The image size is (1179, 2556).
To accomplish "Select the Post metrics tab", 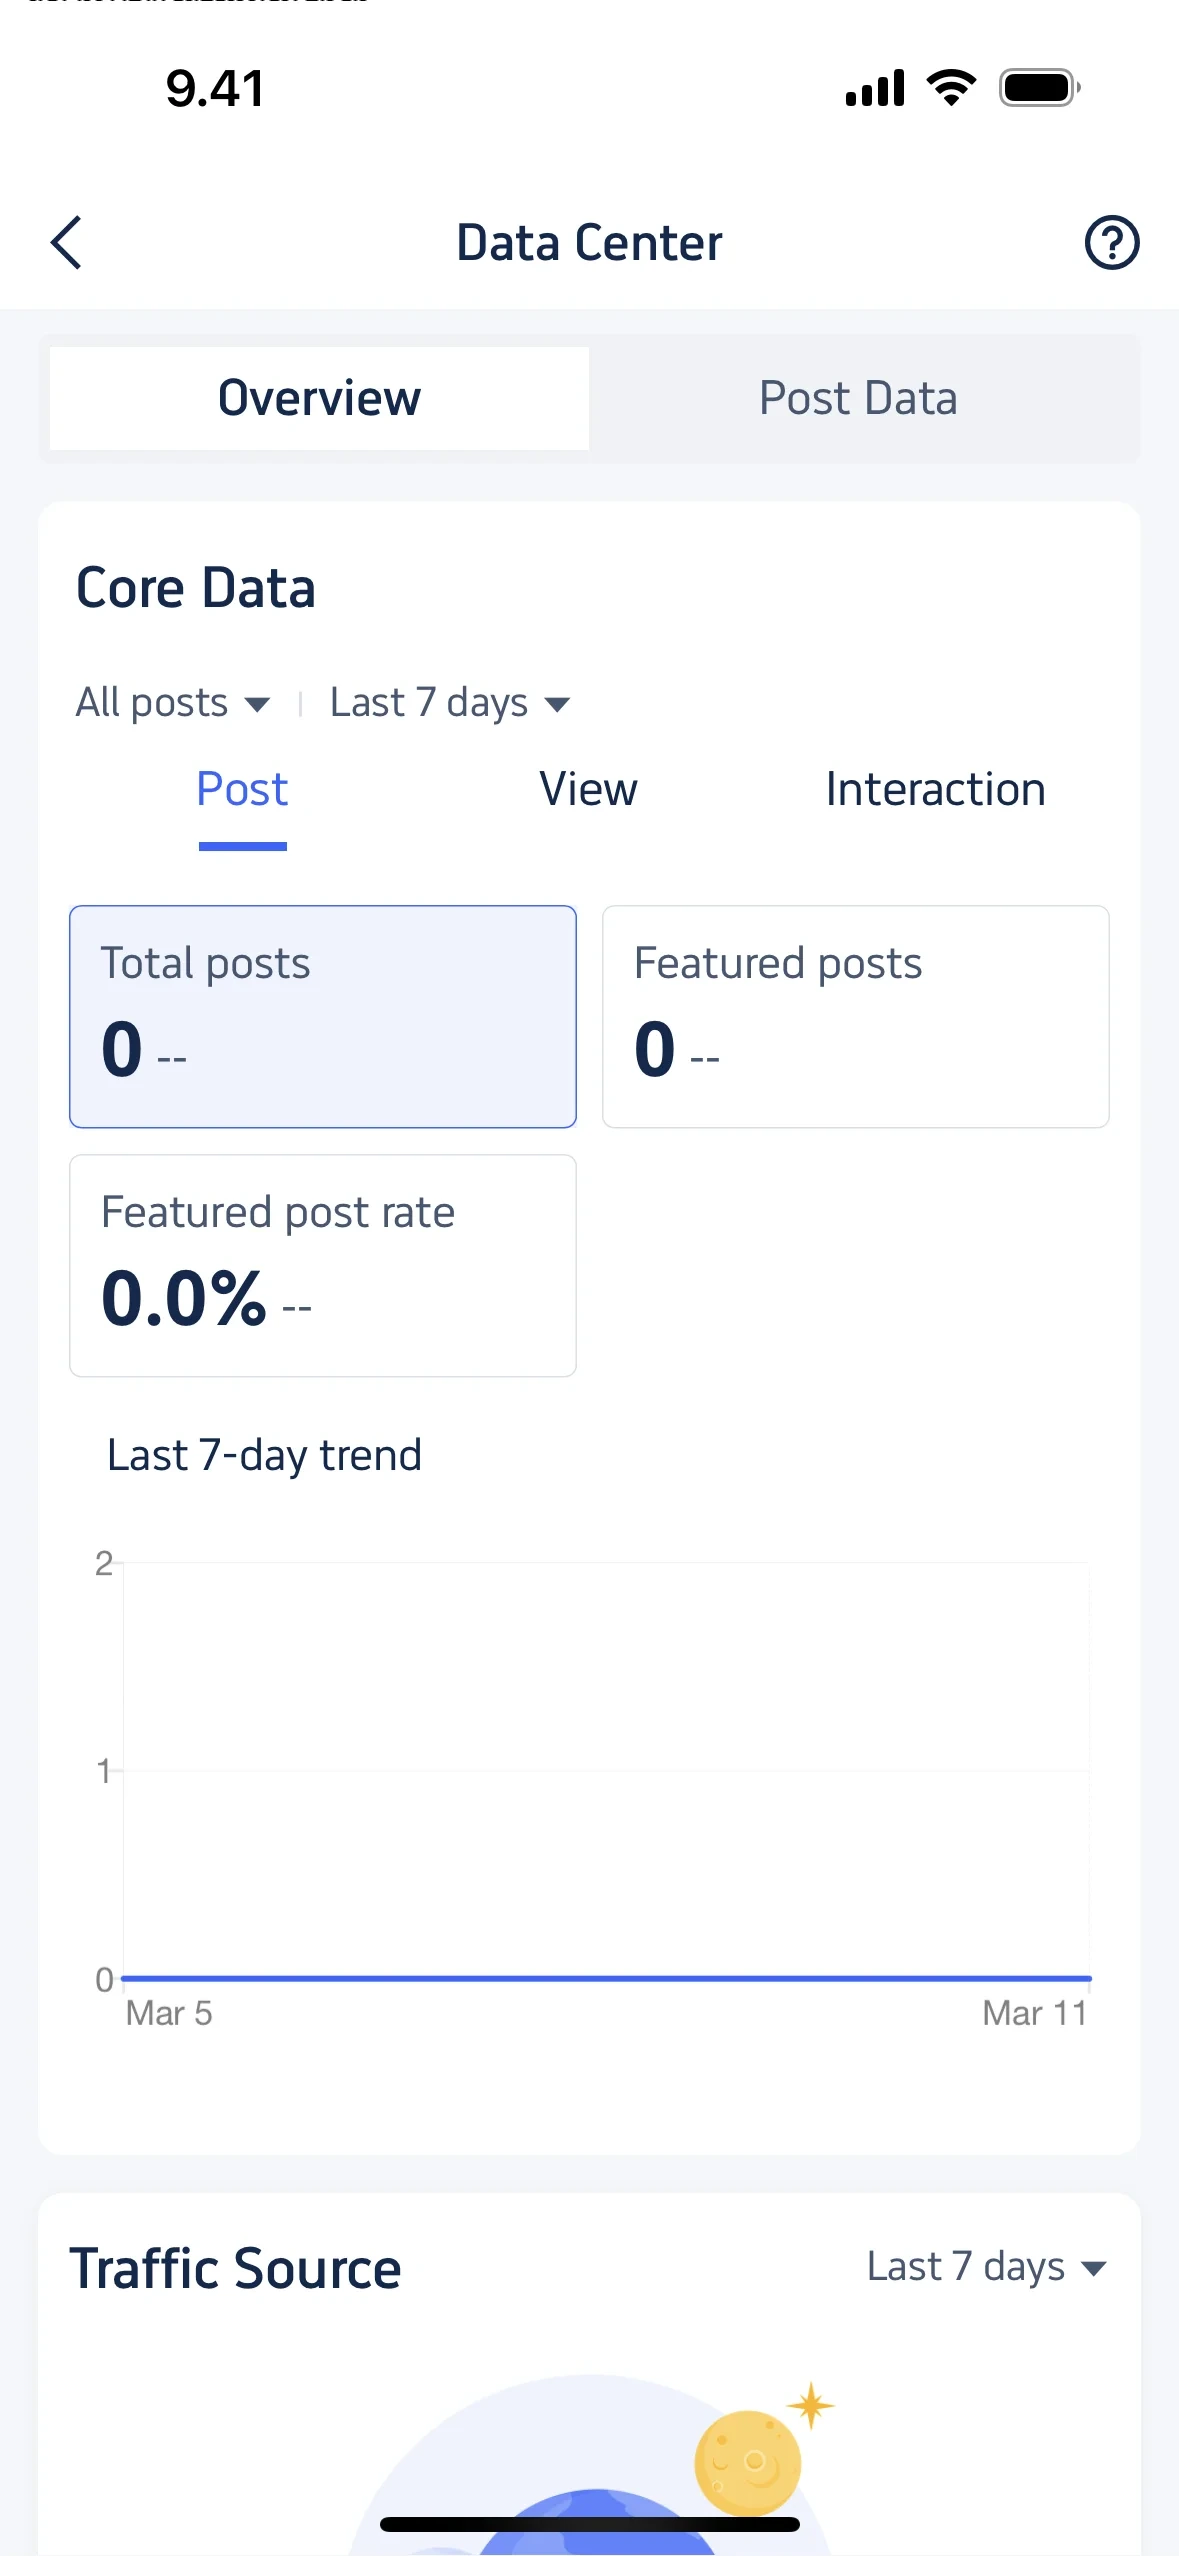I will coord(242,790).
